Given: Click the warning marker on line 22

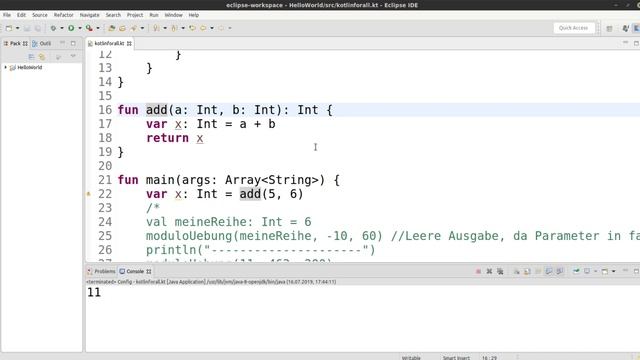Looking at the screenshot, I should click(x=88, y=194).
